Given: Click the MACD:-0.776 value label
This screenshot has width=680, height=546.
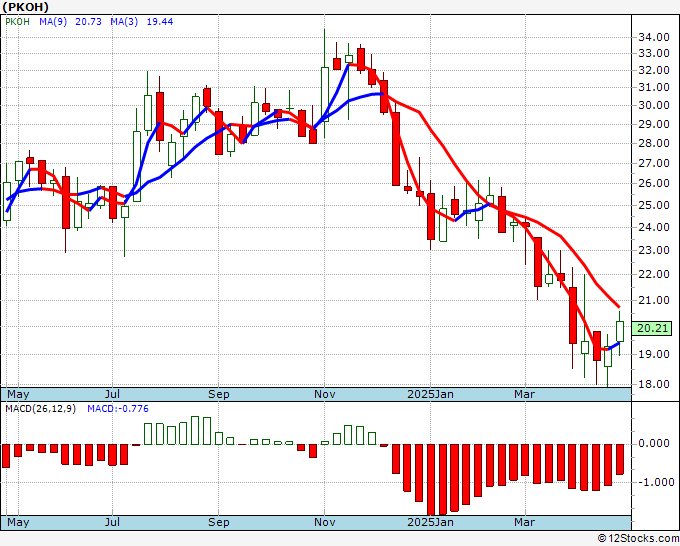Looking at the screenshot, I should click(x=118, y=409).
